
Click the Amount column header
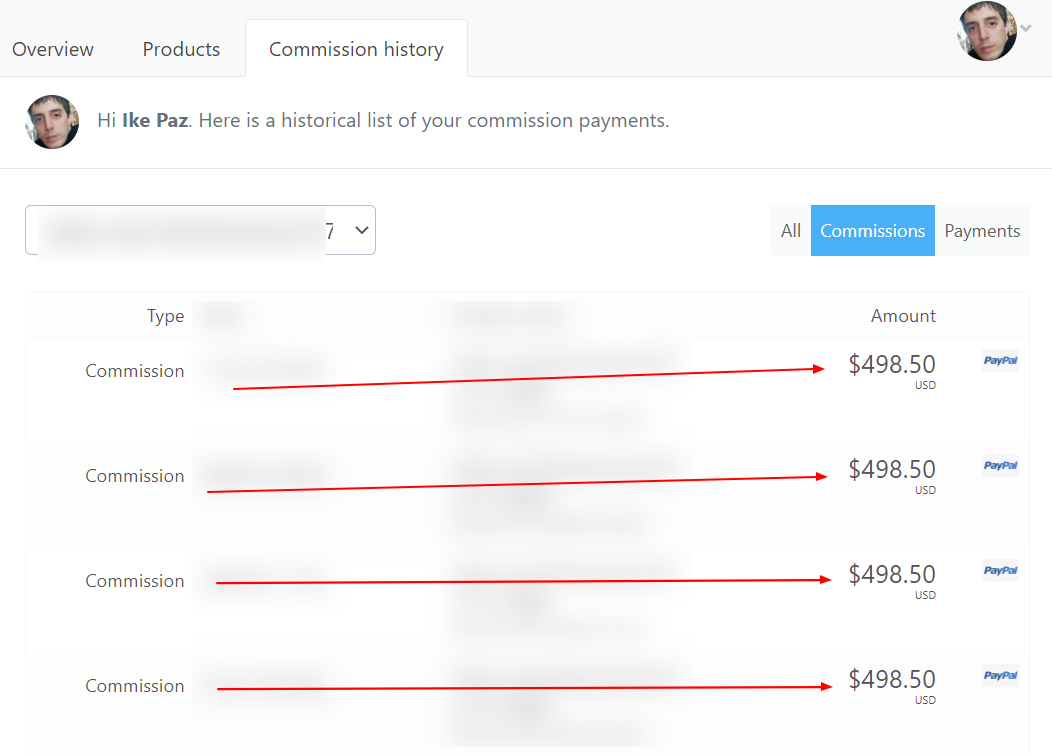pyautogui.click(x=903, y=316)
